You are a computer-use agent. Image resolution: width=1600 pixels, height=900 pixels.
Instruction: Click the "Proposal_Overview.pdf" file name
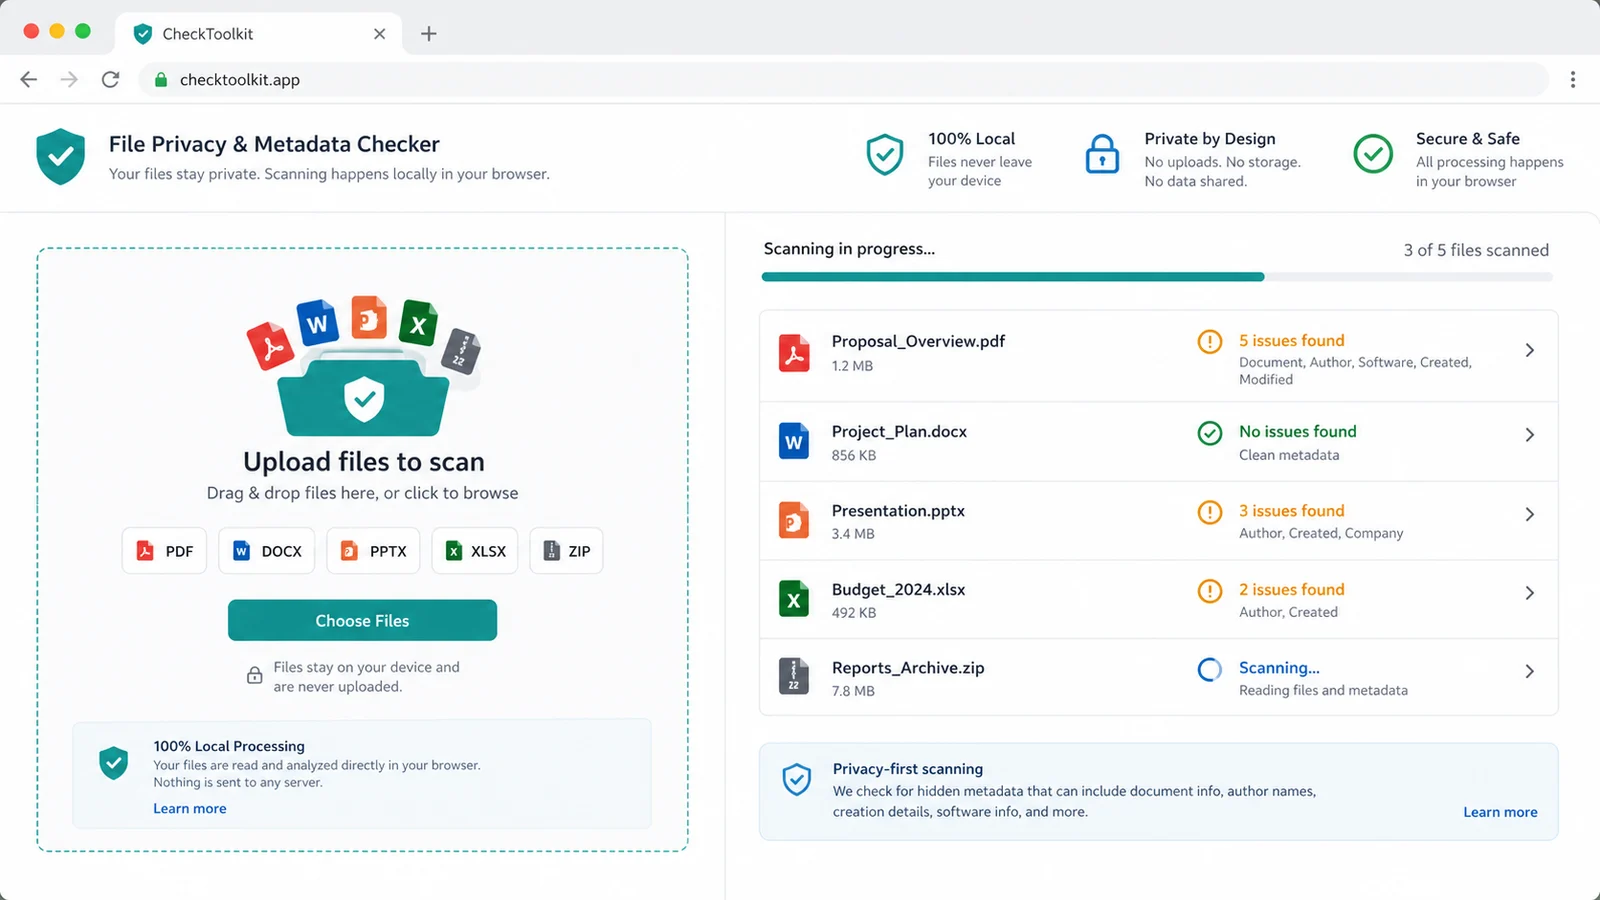click(x=918, y=341)
